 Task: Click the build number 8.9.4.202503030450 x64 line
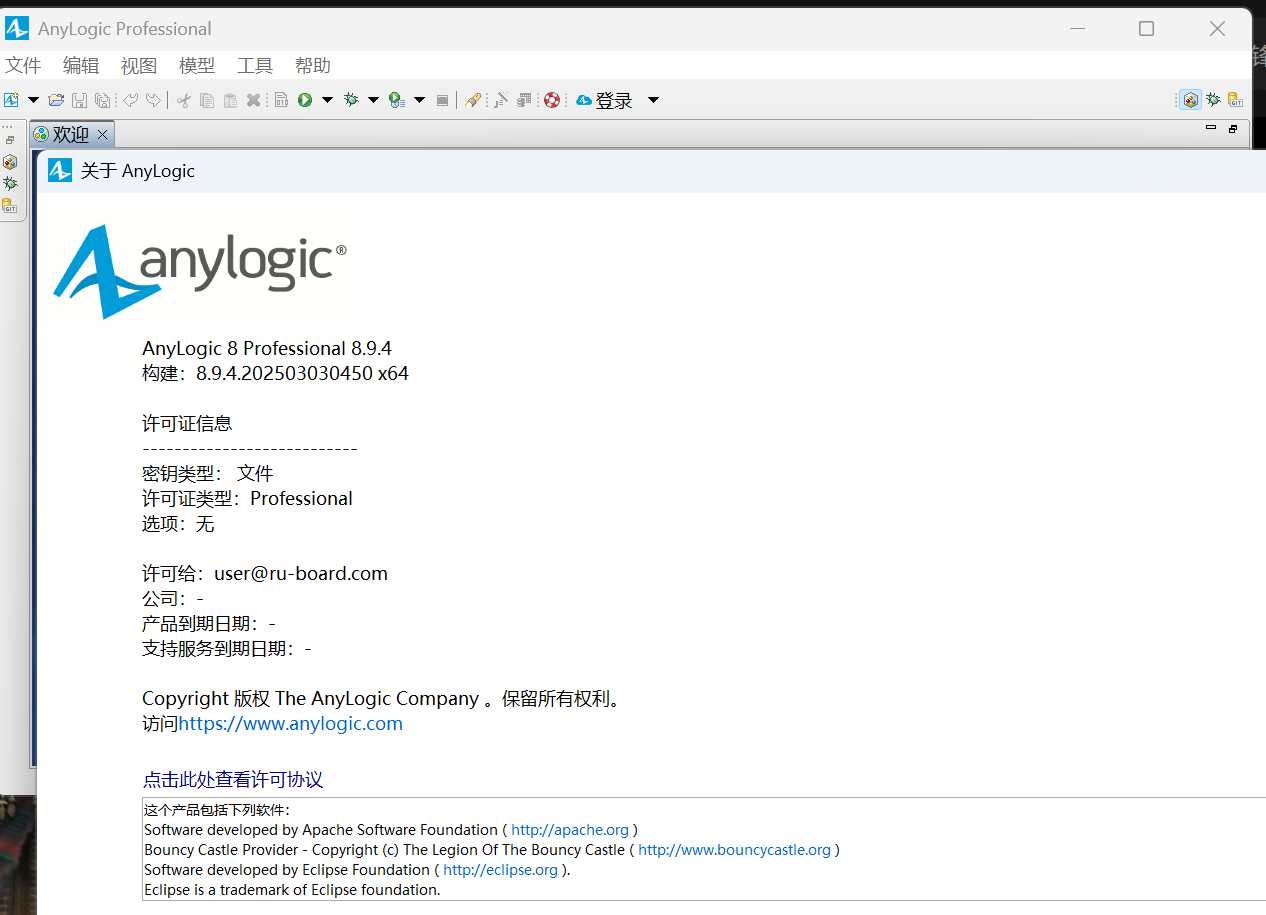coord(275,374)
